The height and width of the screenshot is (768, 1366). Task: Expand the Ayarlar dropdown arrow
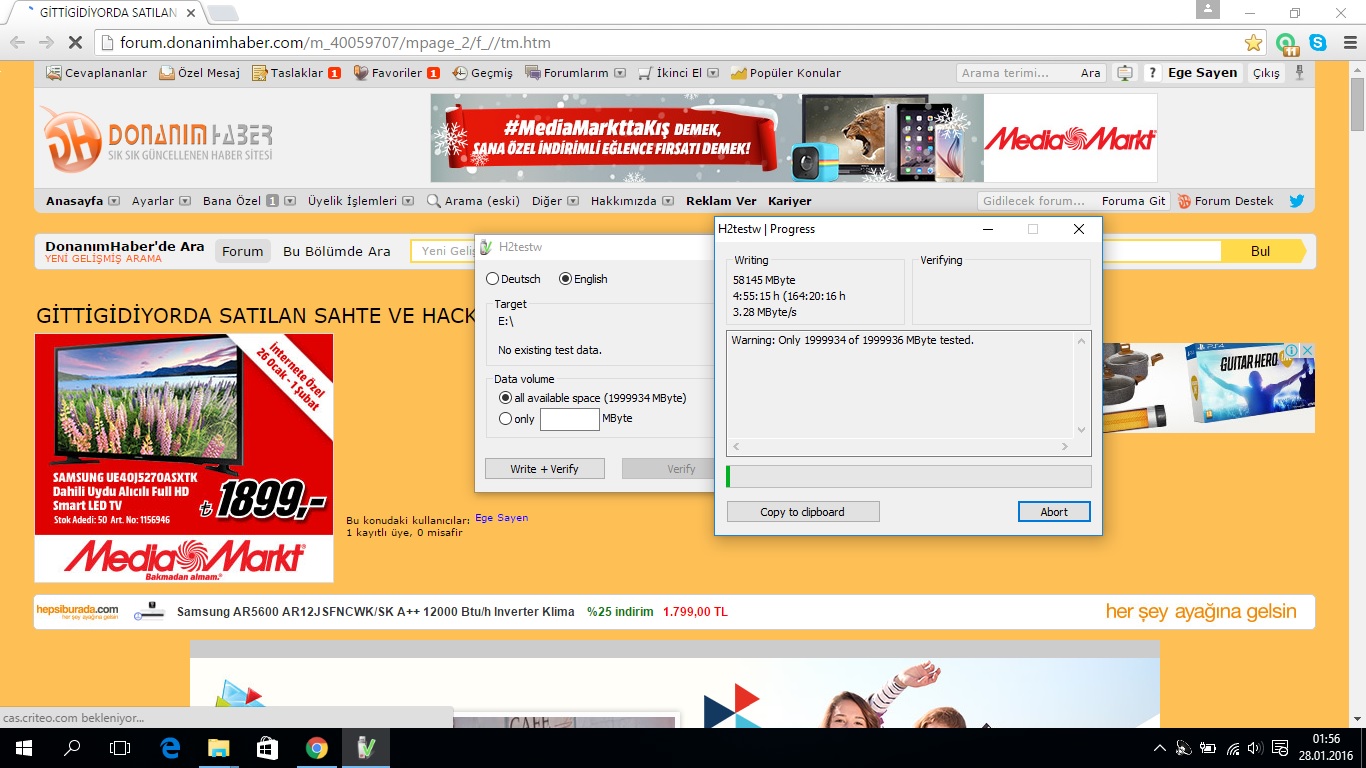coord(185,201)
